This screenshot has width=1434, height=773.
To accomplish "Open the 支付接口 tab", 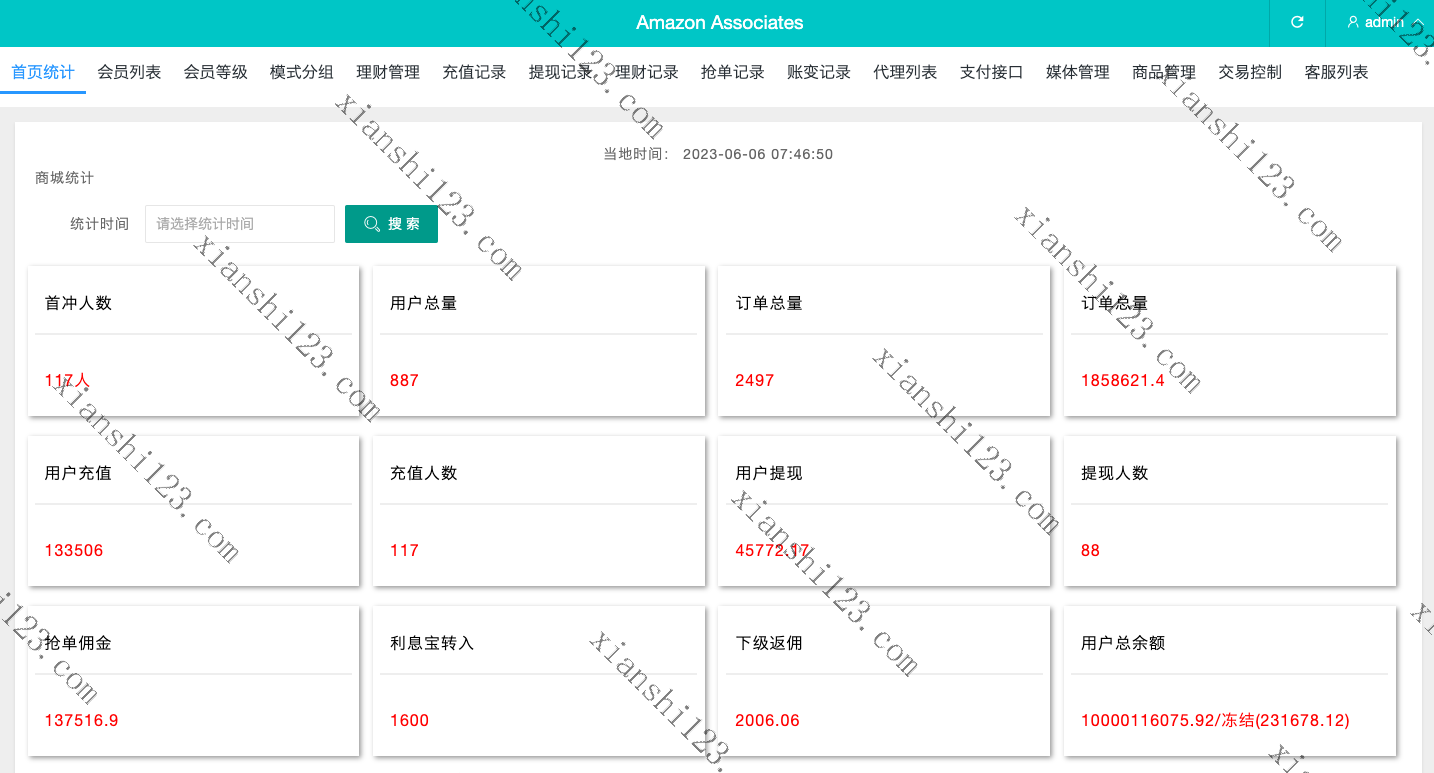I will 992,72.
